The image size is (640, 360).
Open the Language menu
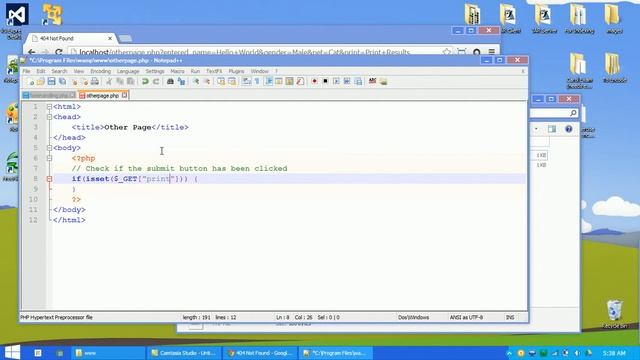128,71
